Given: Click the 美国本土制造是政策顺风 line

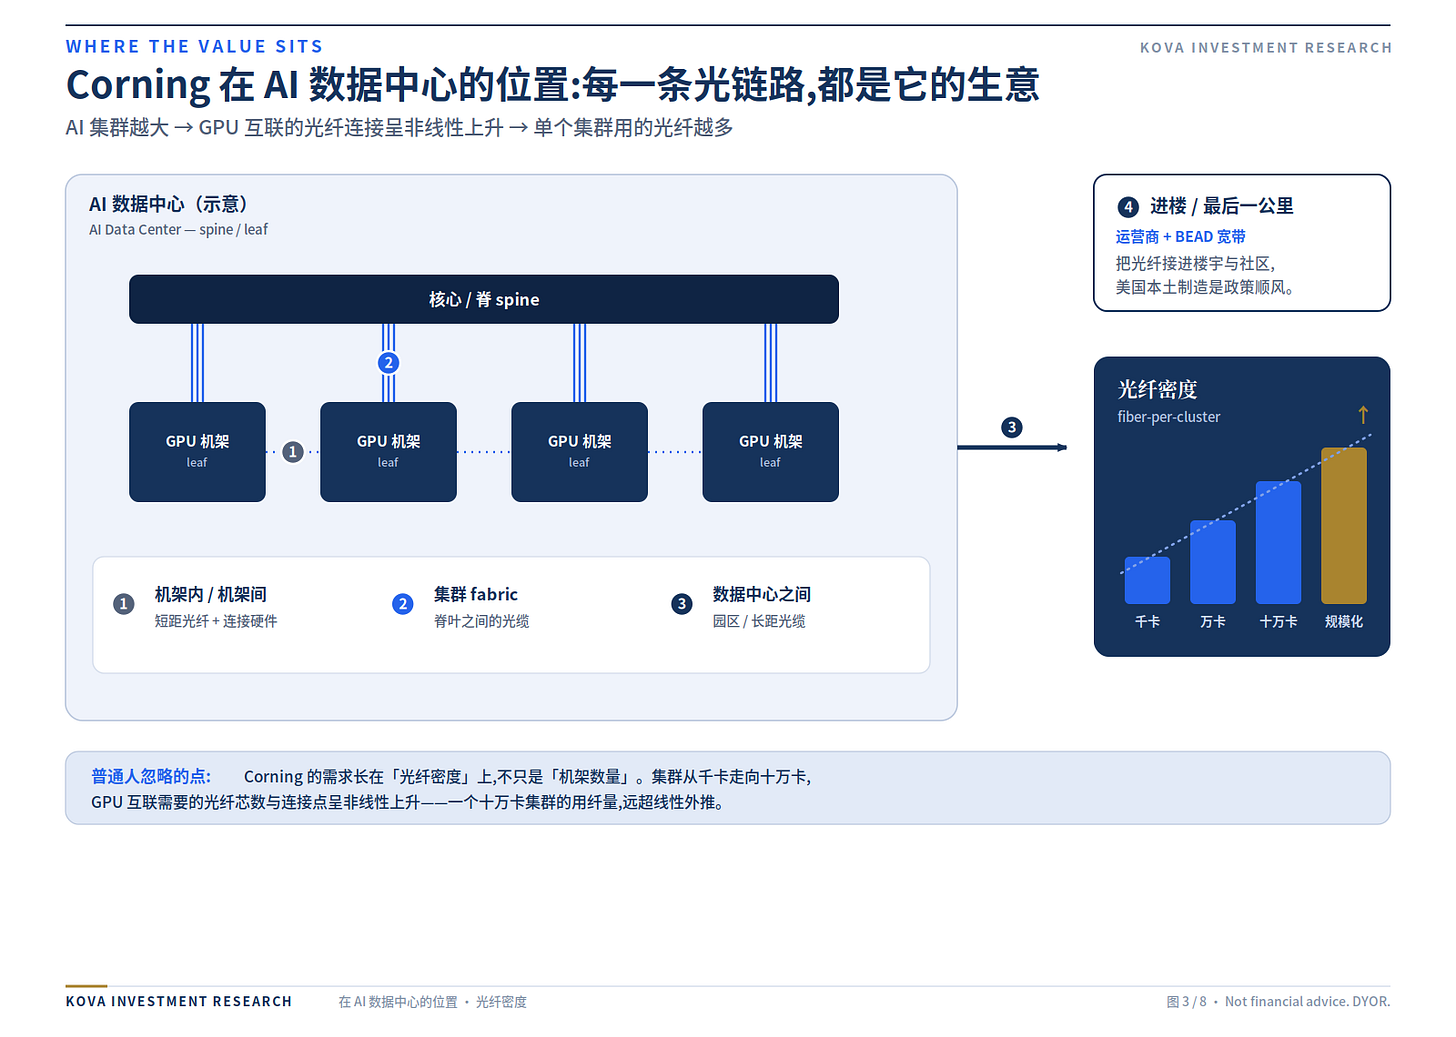Looking at the screenshot, I should 1205,288.
